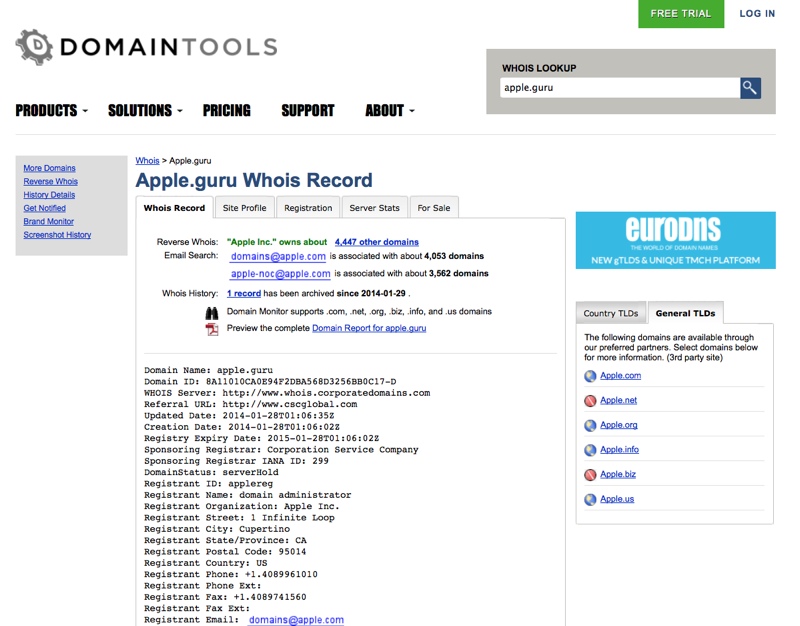Click the 'Domain Name: apple.guru' line
The image size is (800, 626).
point(208,370)
